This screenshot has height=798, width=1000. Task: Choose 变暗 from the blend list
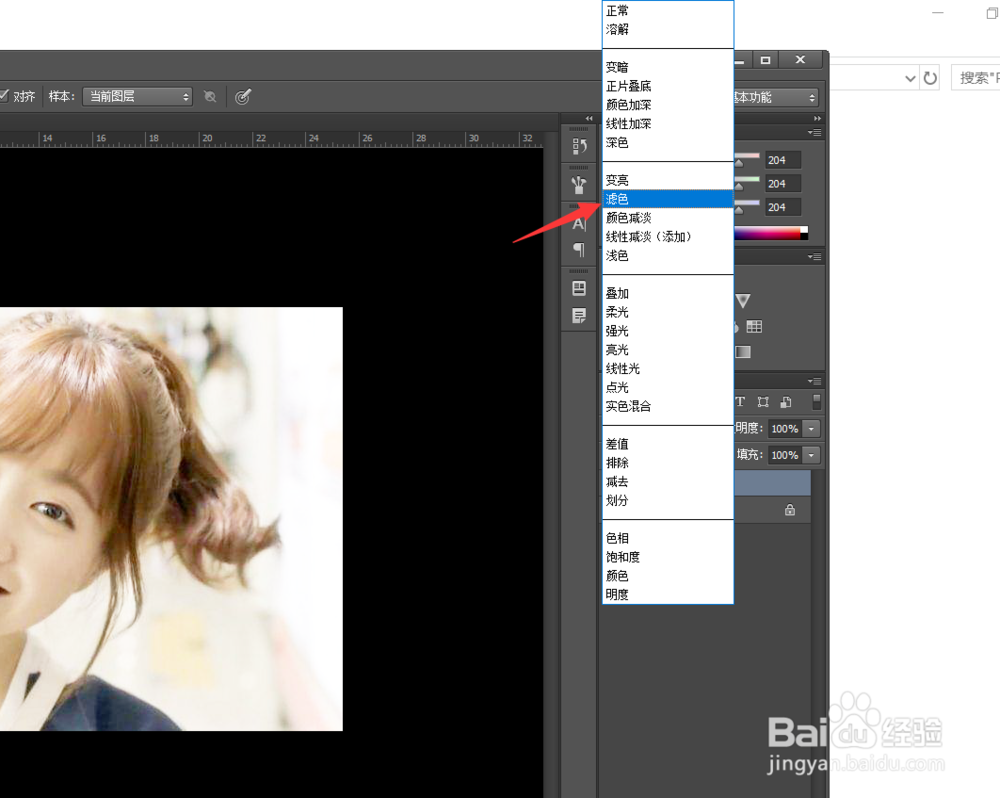668,67
